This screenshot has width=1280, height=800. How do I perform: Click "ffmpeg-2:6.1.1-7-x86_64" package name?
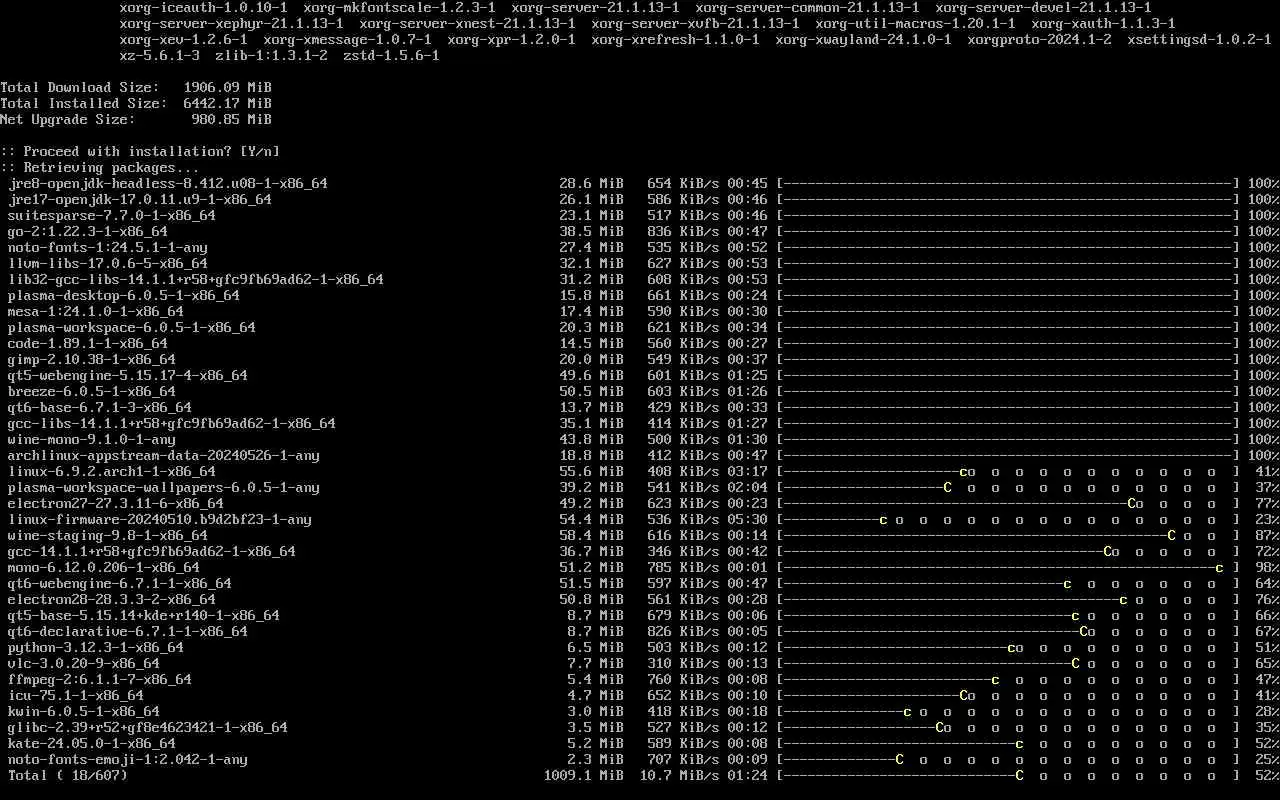pos(100,679)
